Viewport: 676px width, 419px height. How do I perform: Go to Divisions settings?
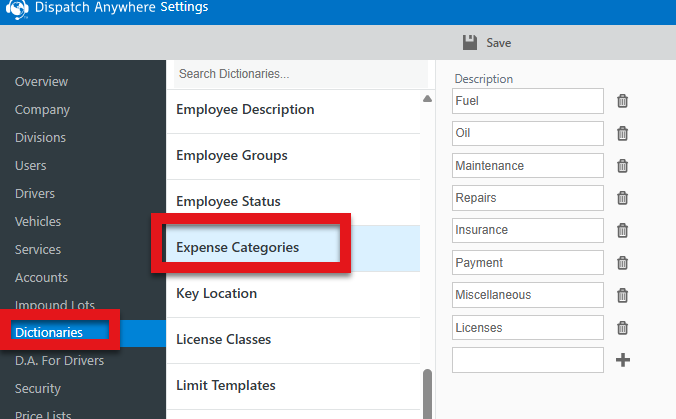[41, 138]
